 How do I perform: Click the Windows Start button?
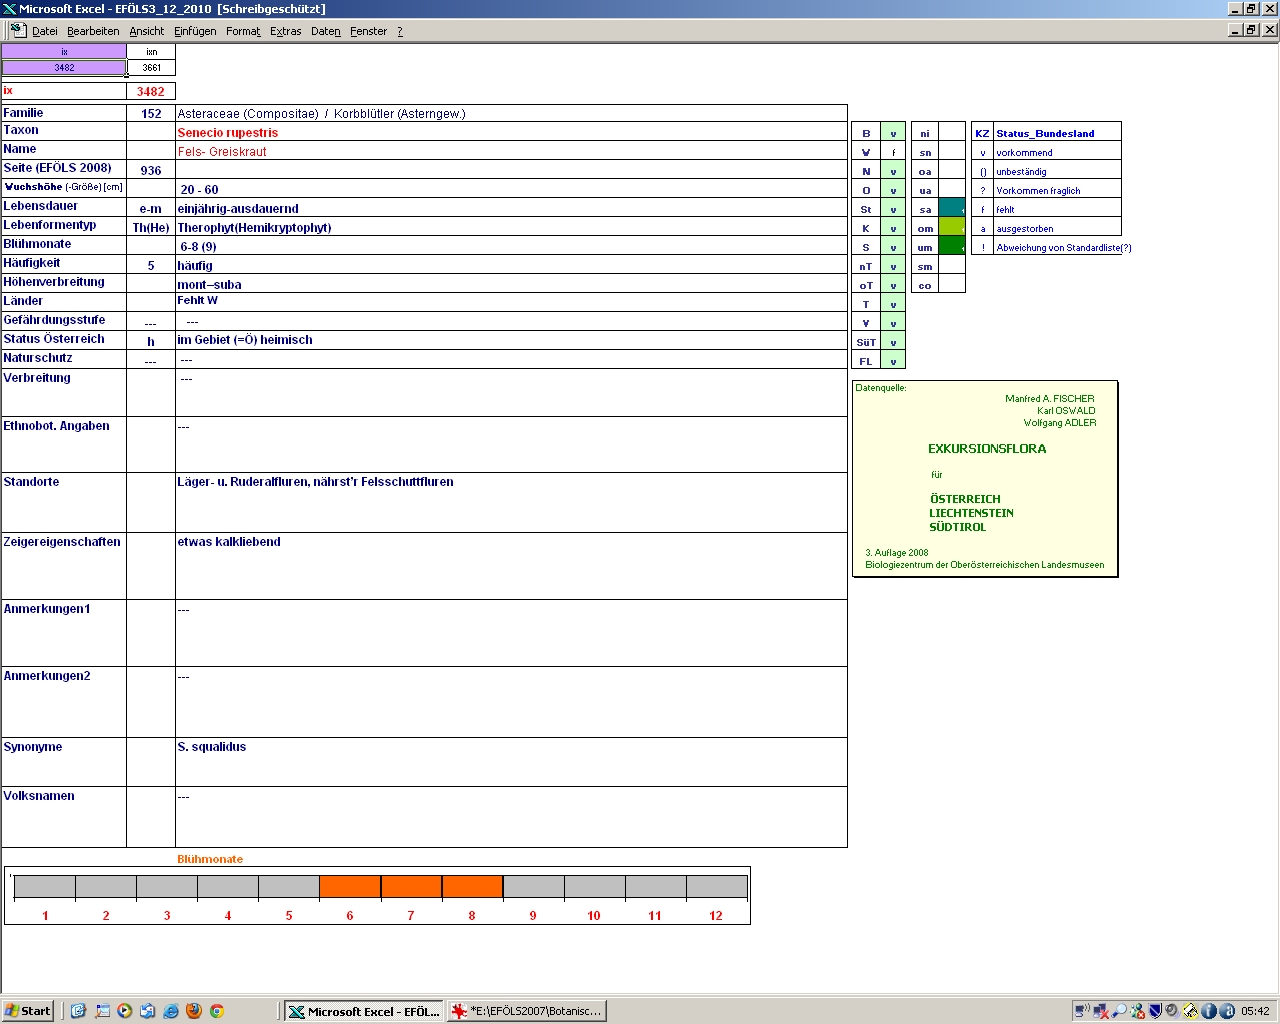point(29,1011)
